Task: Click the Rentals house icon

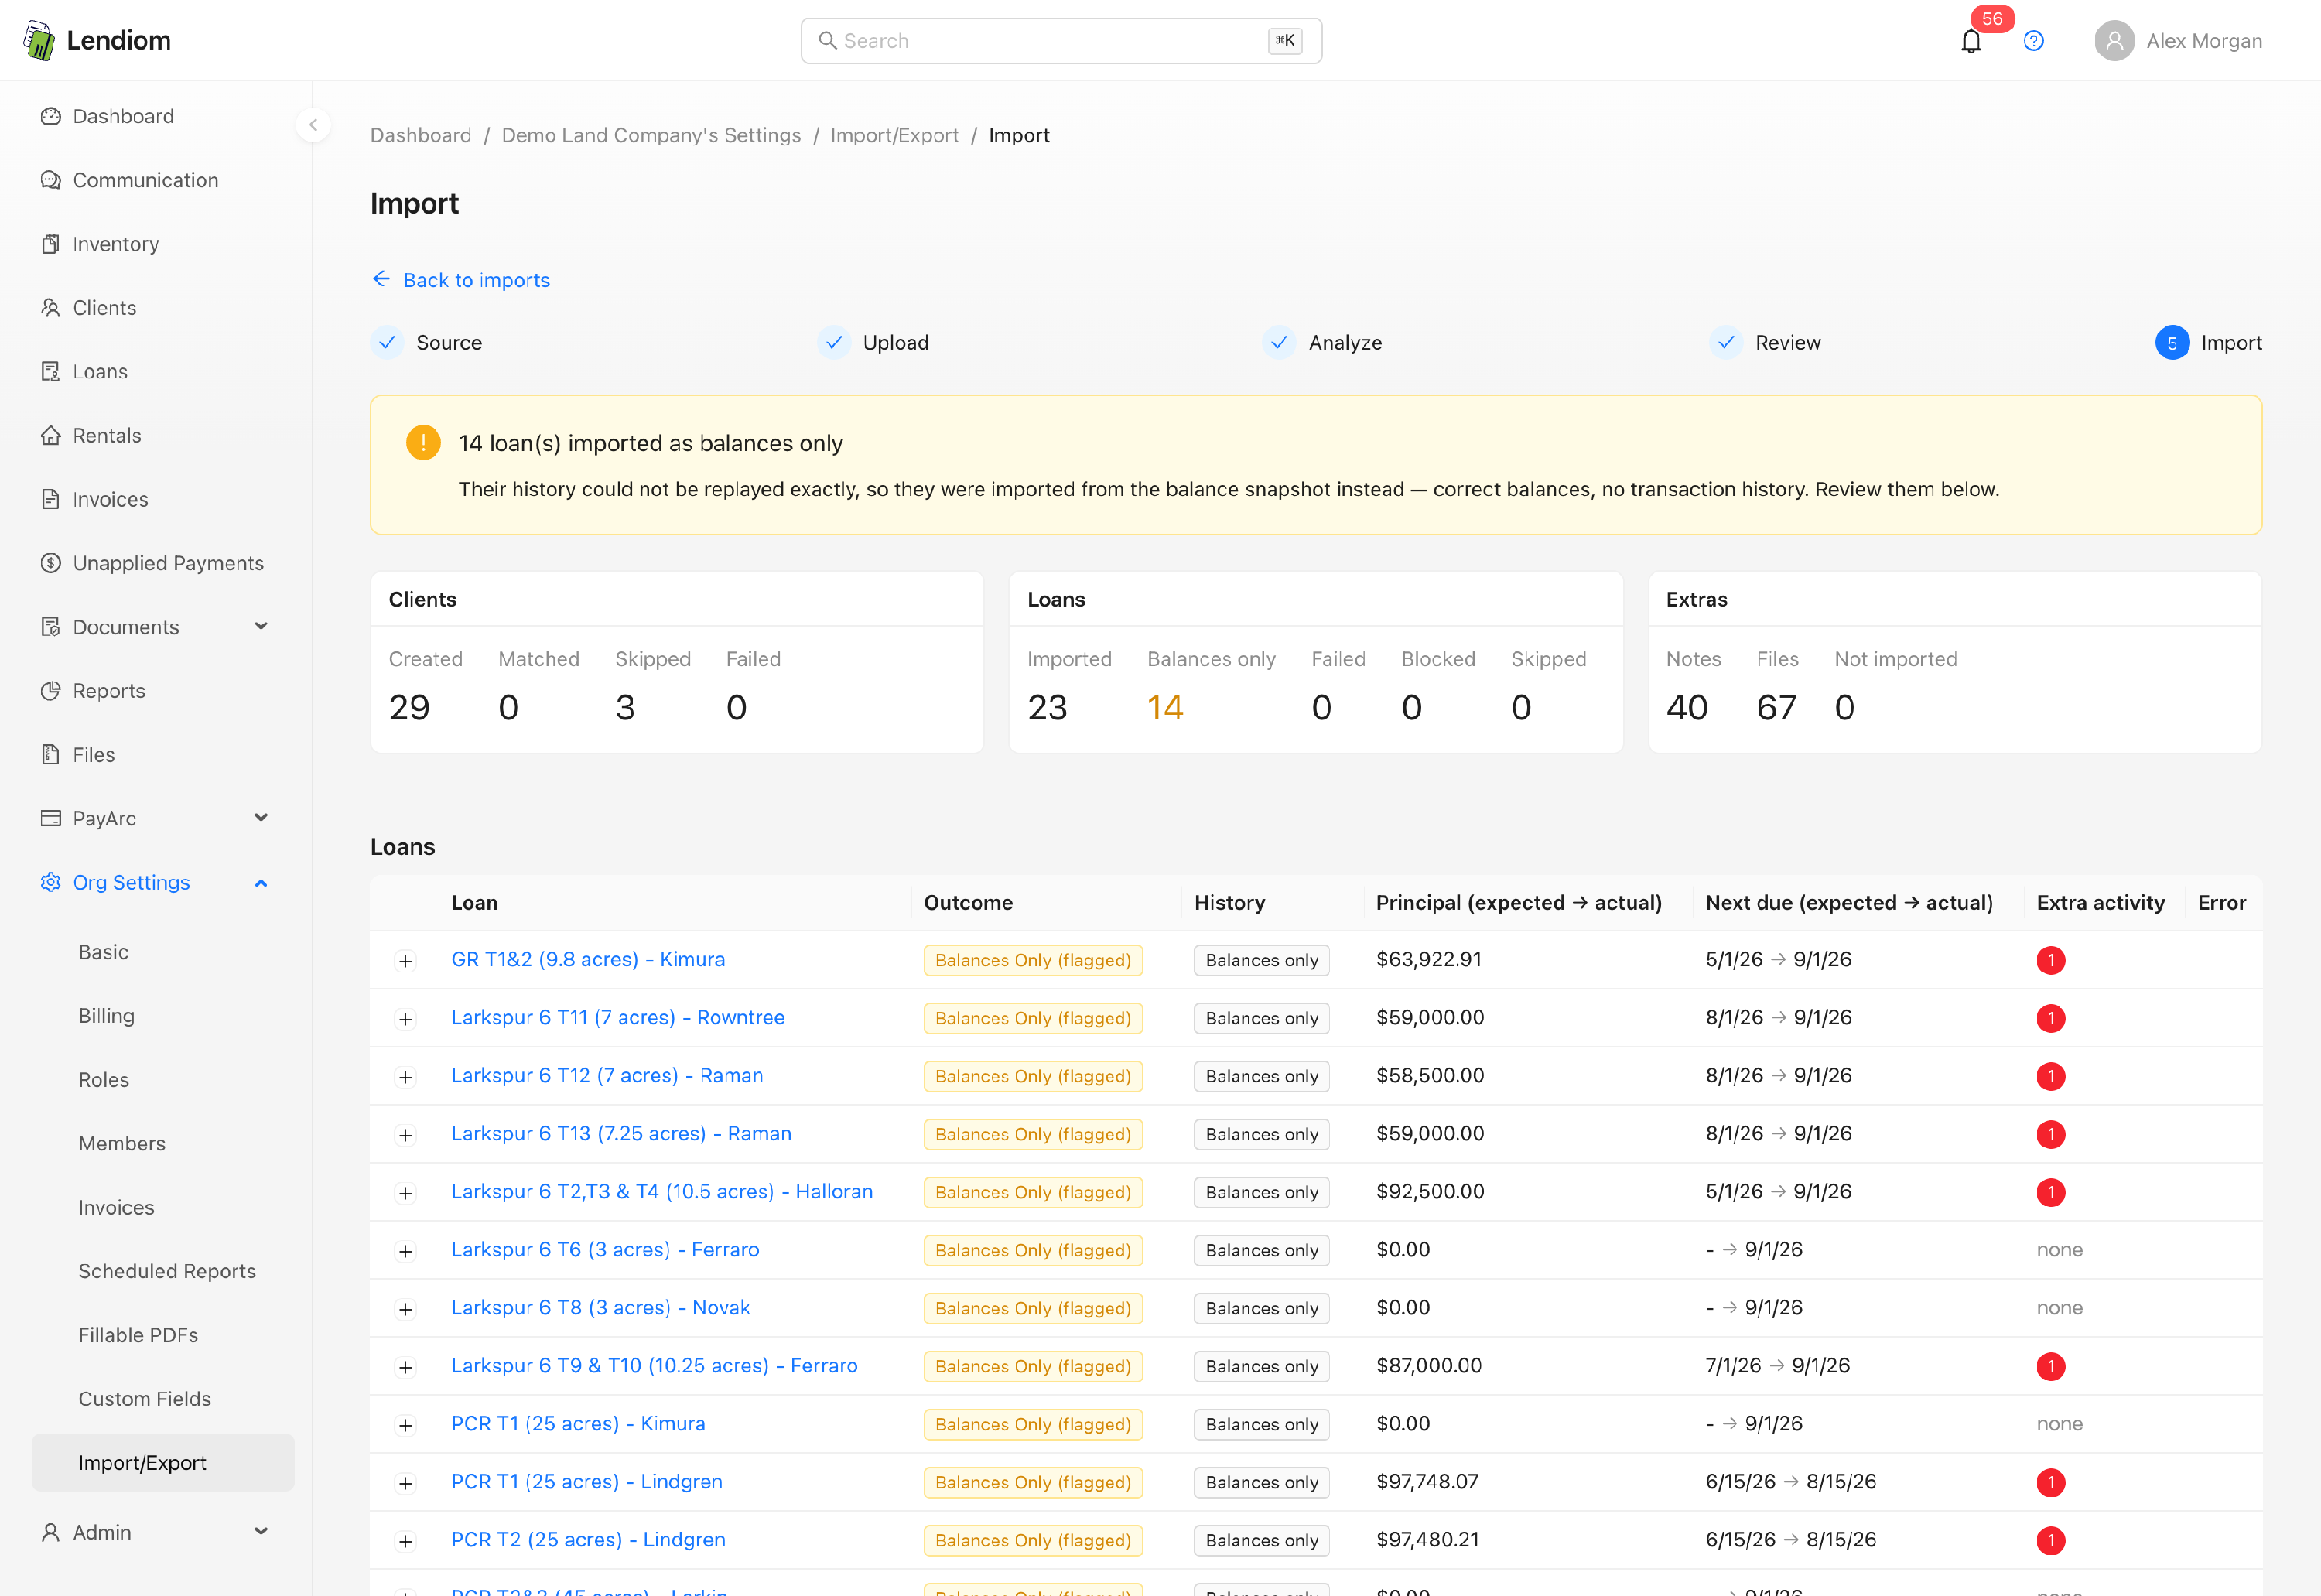Action: pos(50,435)
